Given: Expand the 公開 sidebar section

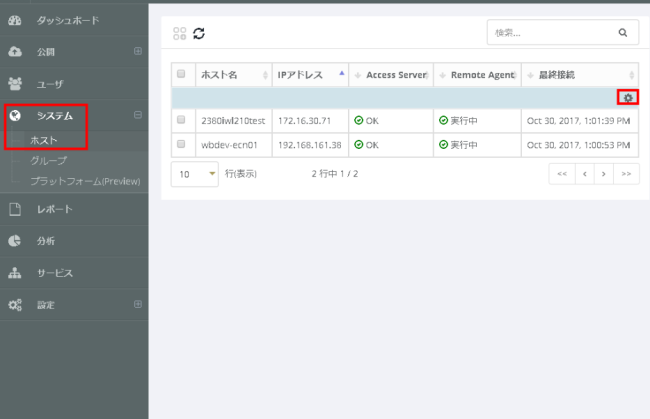Looking at the screenshot, I should coord(138,51).
